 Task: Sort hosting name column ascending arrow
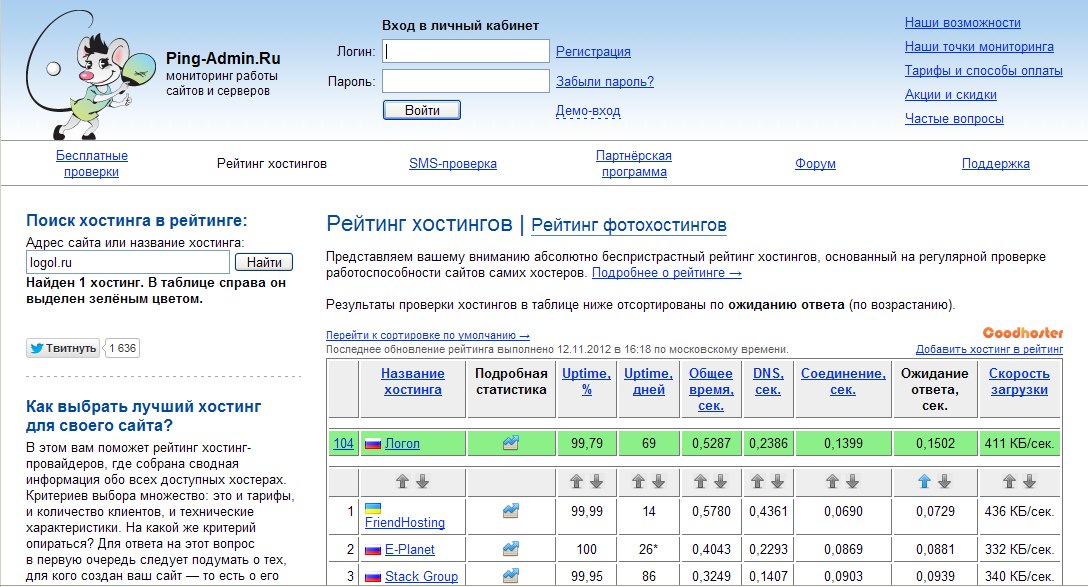pos(402,481)
